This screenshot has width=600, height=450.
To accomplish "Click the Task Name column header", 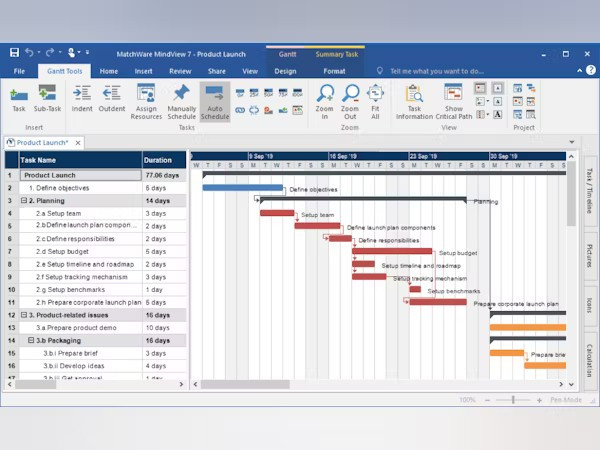I will 80,160.
